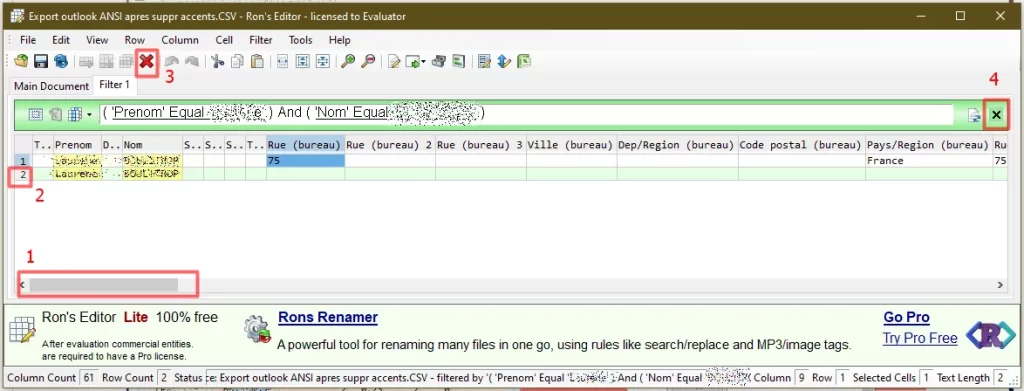Click the Redo arrow icon
Image resolution: width=1024 pixels, height=391 pixels.
point(191,61)
